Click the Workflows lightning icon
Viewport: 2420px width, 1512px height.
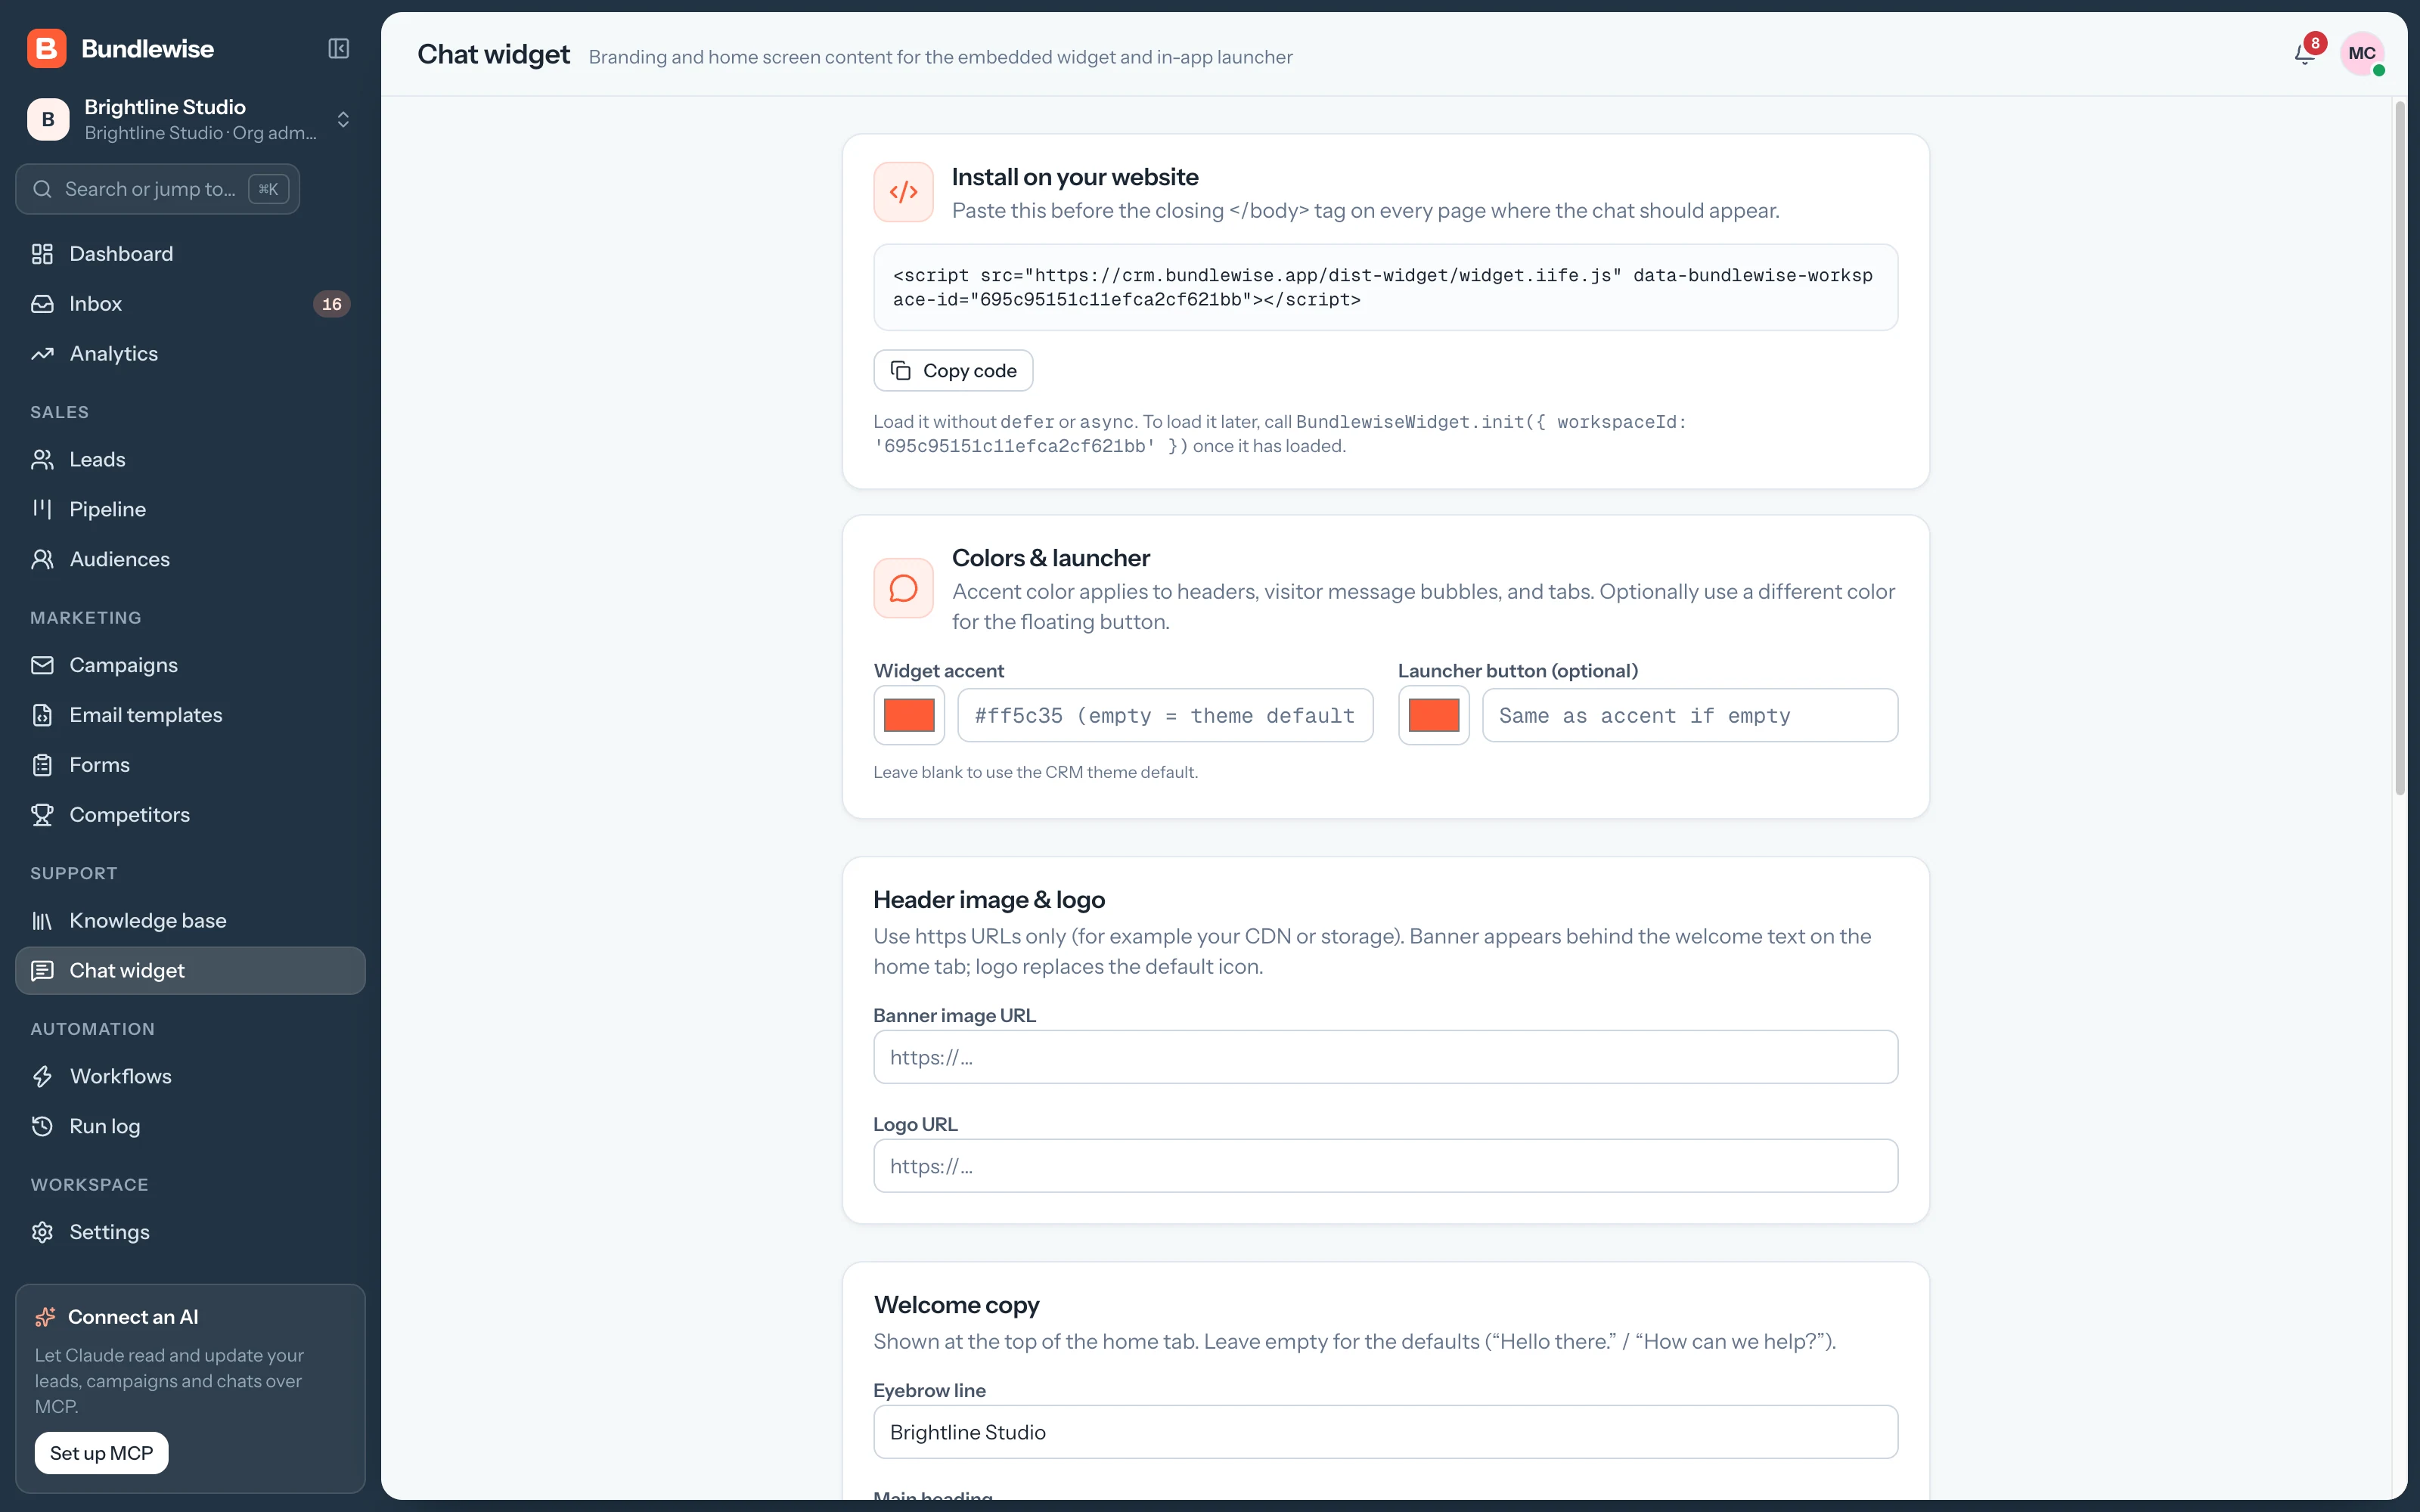[42, 1077]
